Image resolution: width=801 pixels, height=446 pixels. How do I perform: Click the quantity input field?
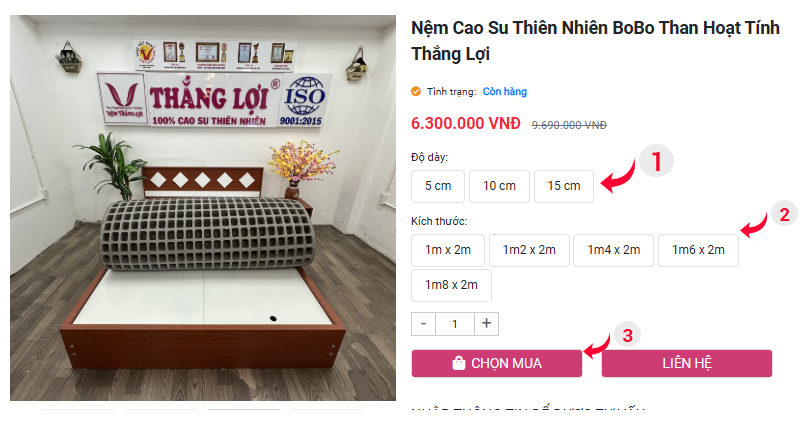(455, 323)
